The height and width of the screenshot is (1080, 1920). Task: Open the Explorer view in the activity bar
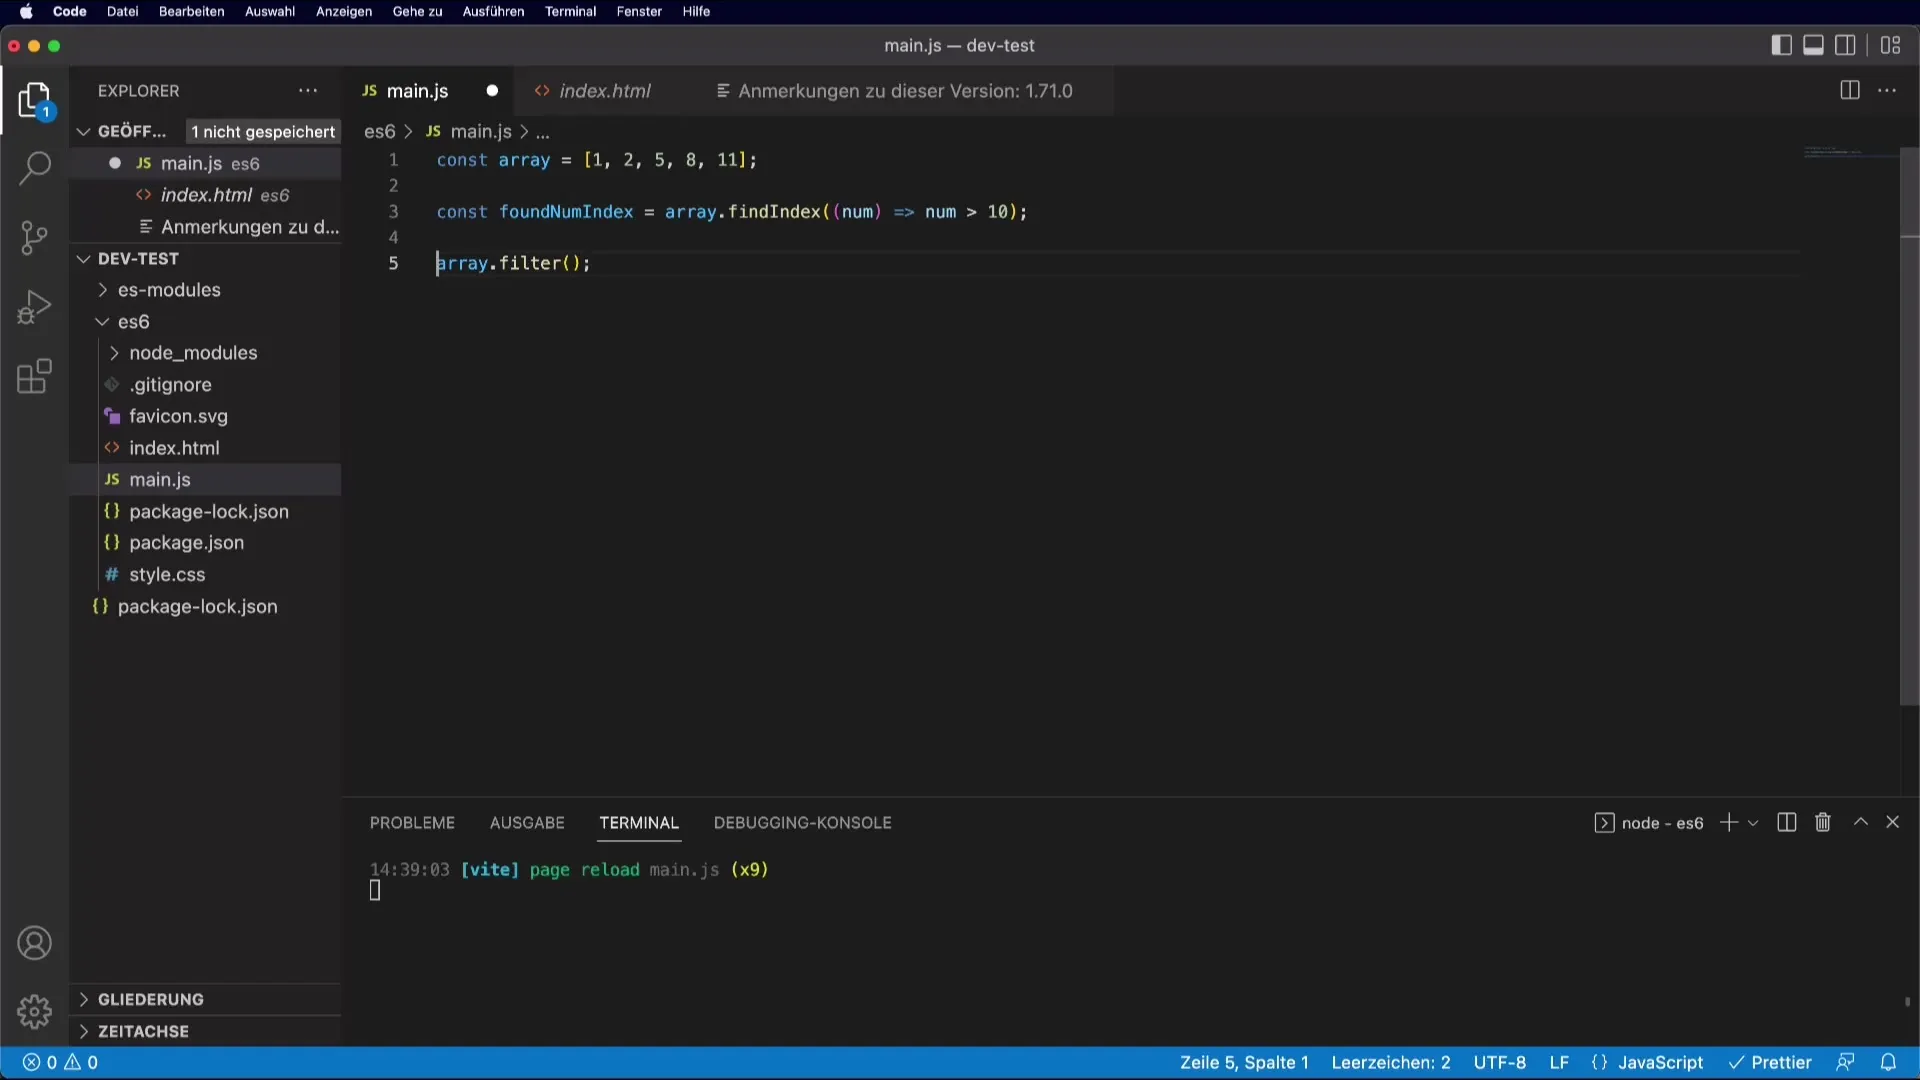point(34,101)
